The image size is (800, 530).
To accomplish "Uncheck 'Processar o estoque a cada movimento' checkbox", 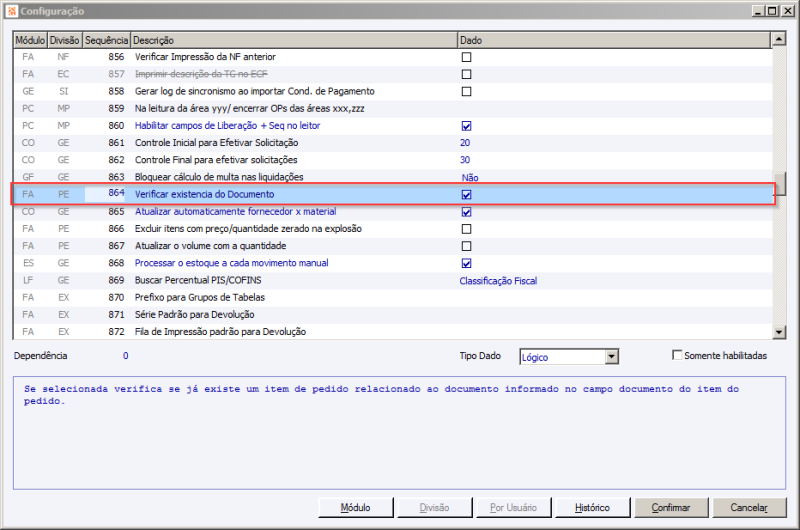I will (x=466, y=263).
